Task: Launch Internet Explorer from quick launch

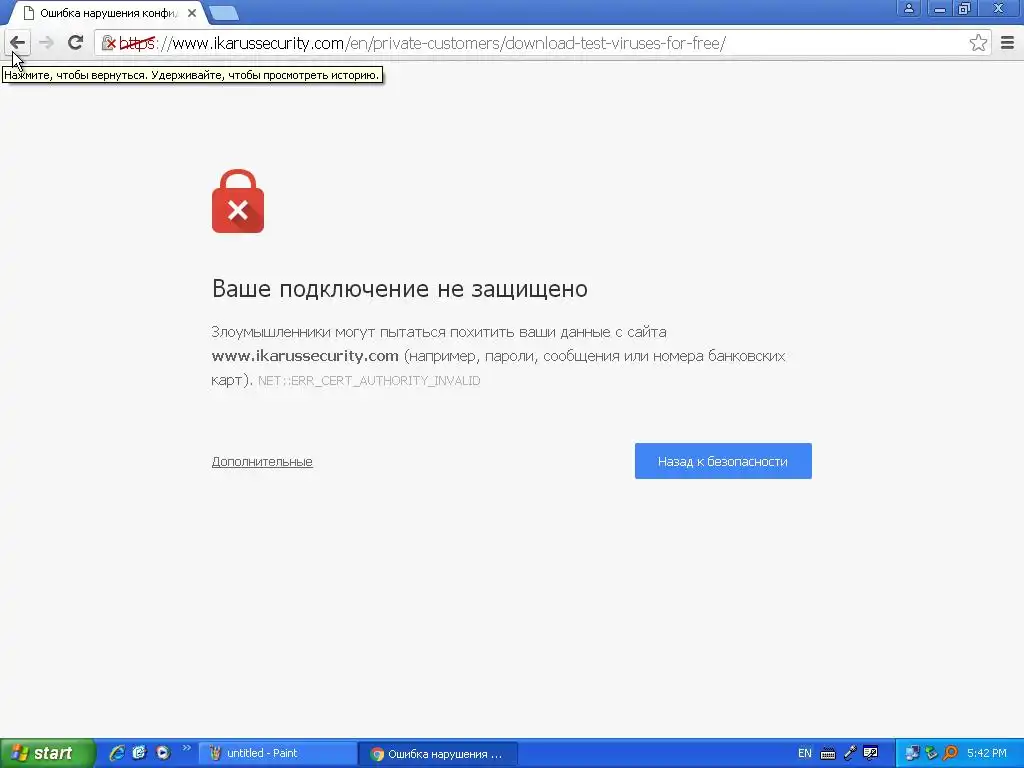Action: coord(117,753)
